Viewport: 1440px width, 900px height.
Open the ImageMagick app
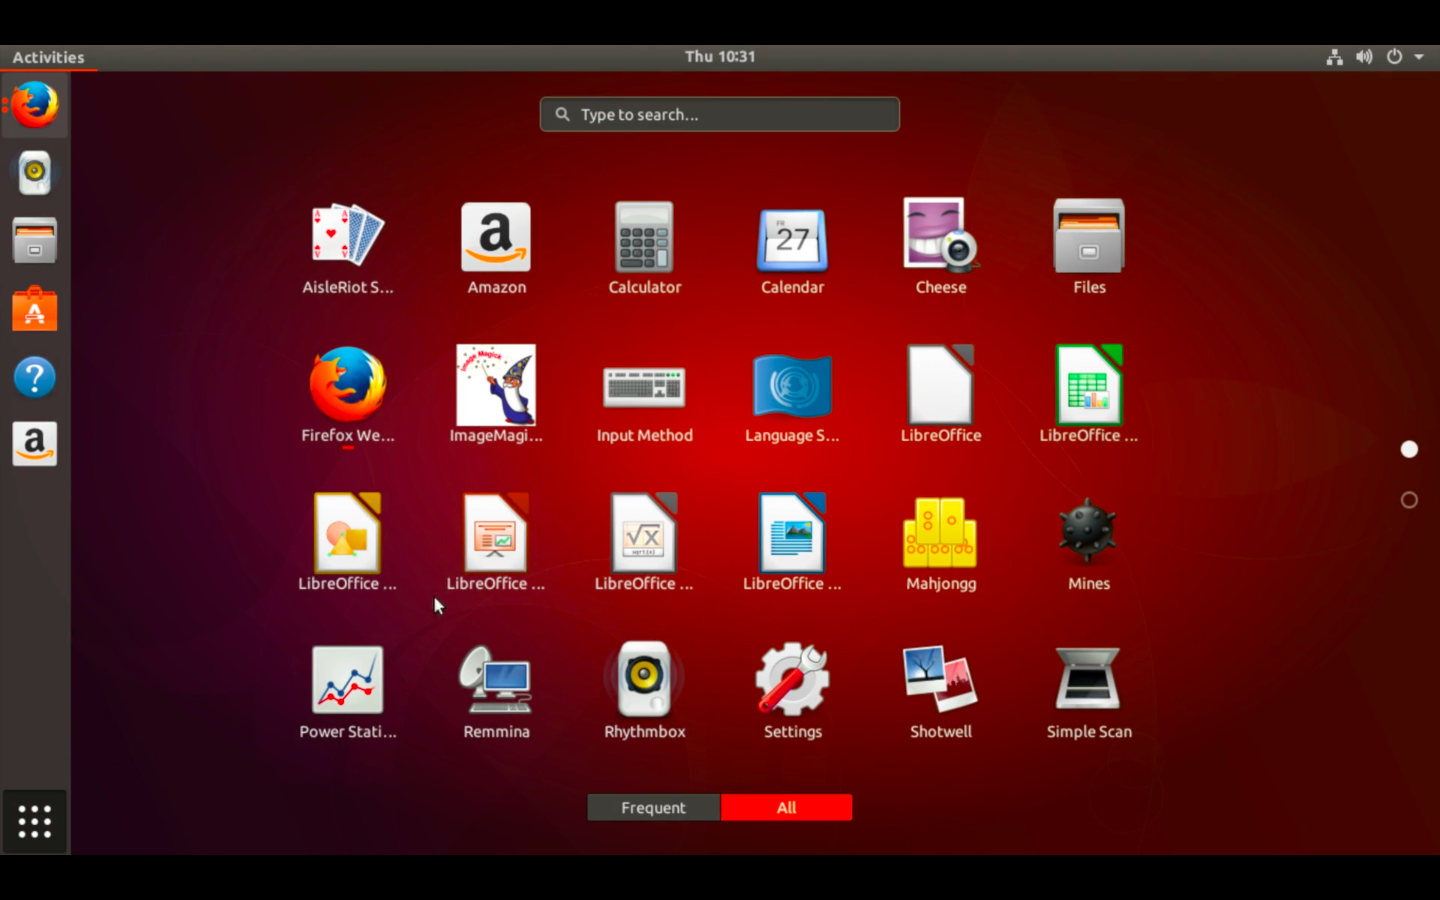point(496,385)
